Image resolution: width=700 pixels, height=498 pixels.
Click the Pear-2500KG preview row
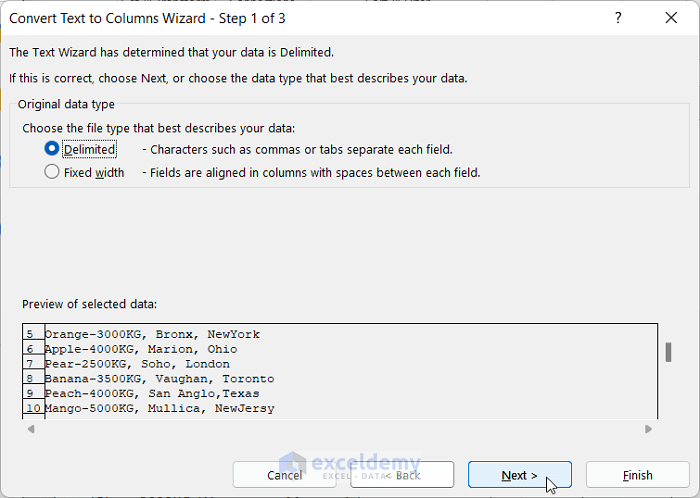(x=137, y=364)
